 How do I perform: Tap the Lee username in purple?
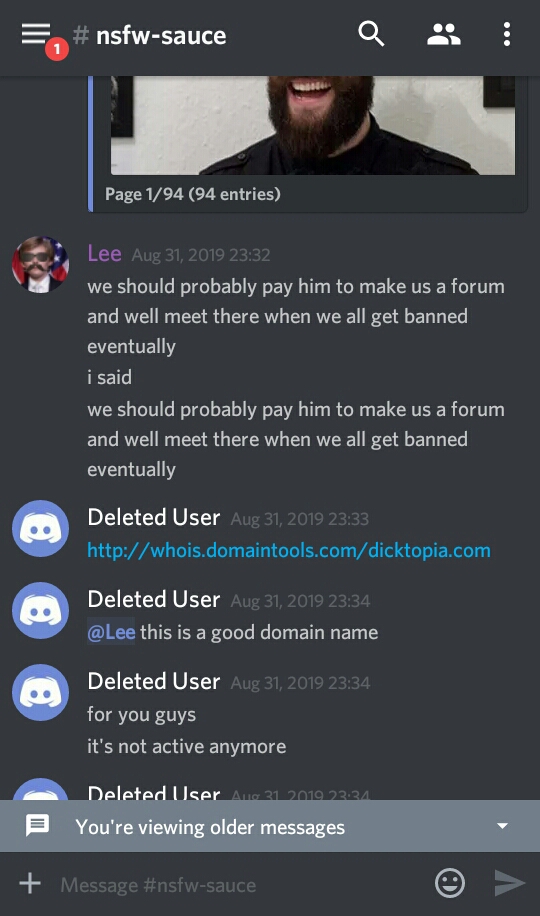point(105,254)
